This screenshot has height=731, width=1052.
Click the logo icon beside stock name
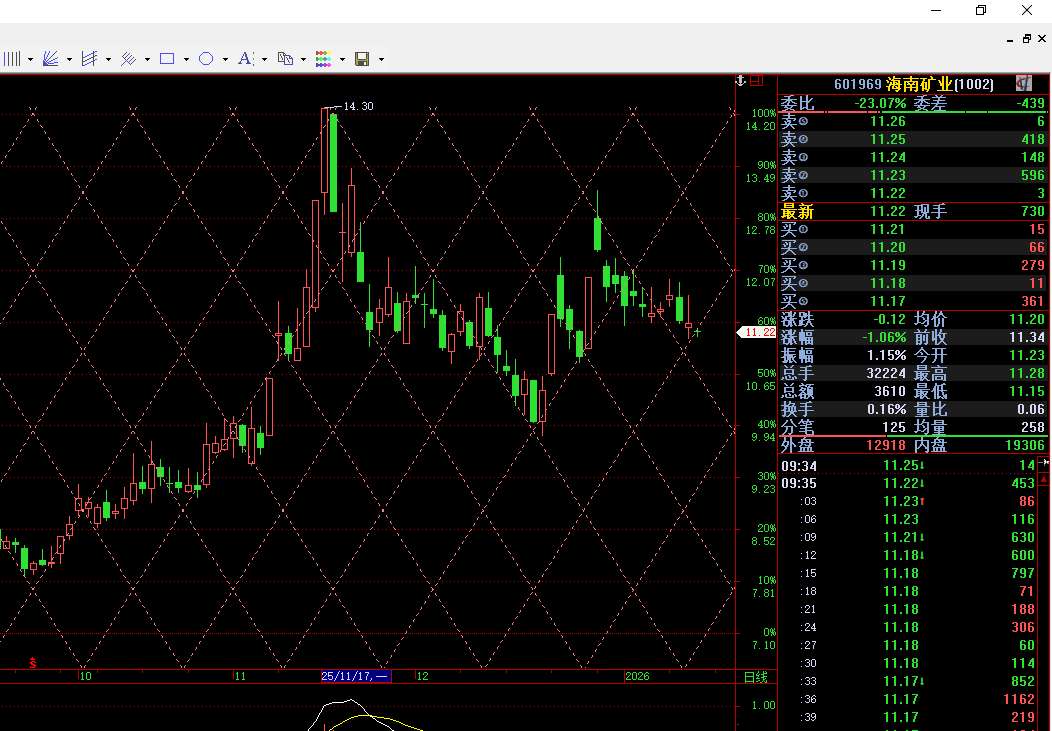click(x=1024, y=83)
